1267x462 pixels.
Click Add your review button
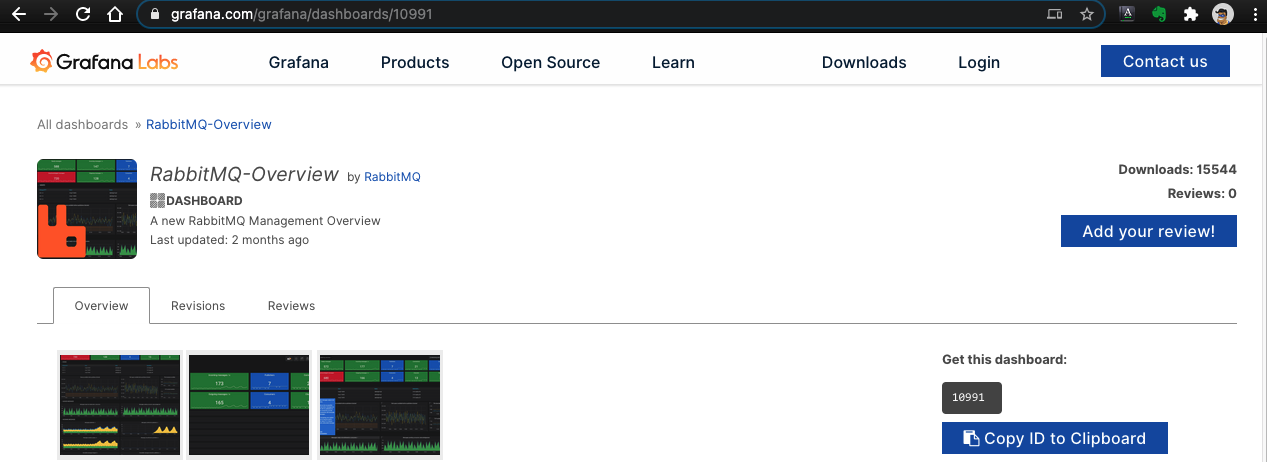[x=1149, y=231]
